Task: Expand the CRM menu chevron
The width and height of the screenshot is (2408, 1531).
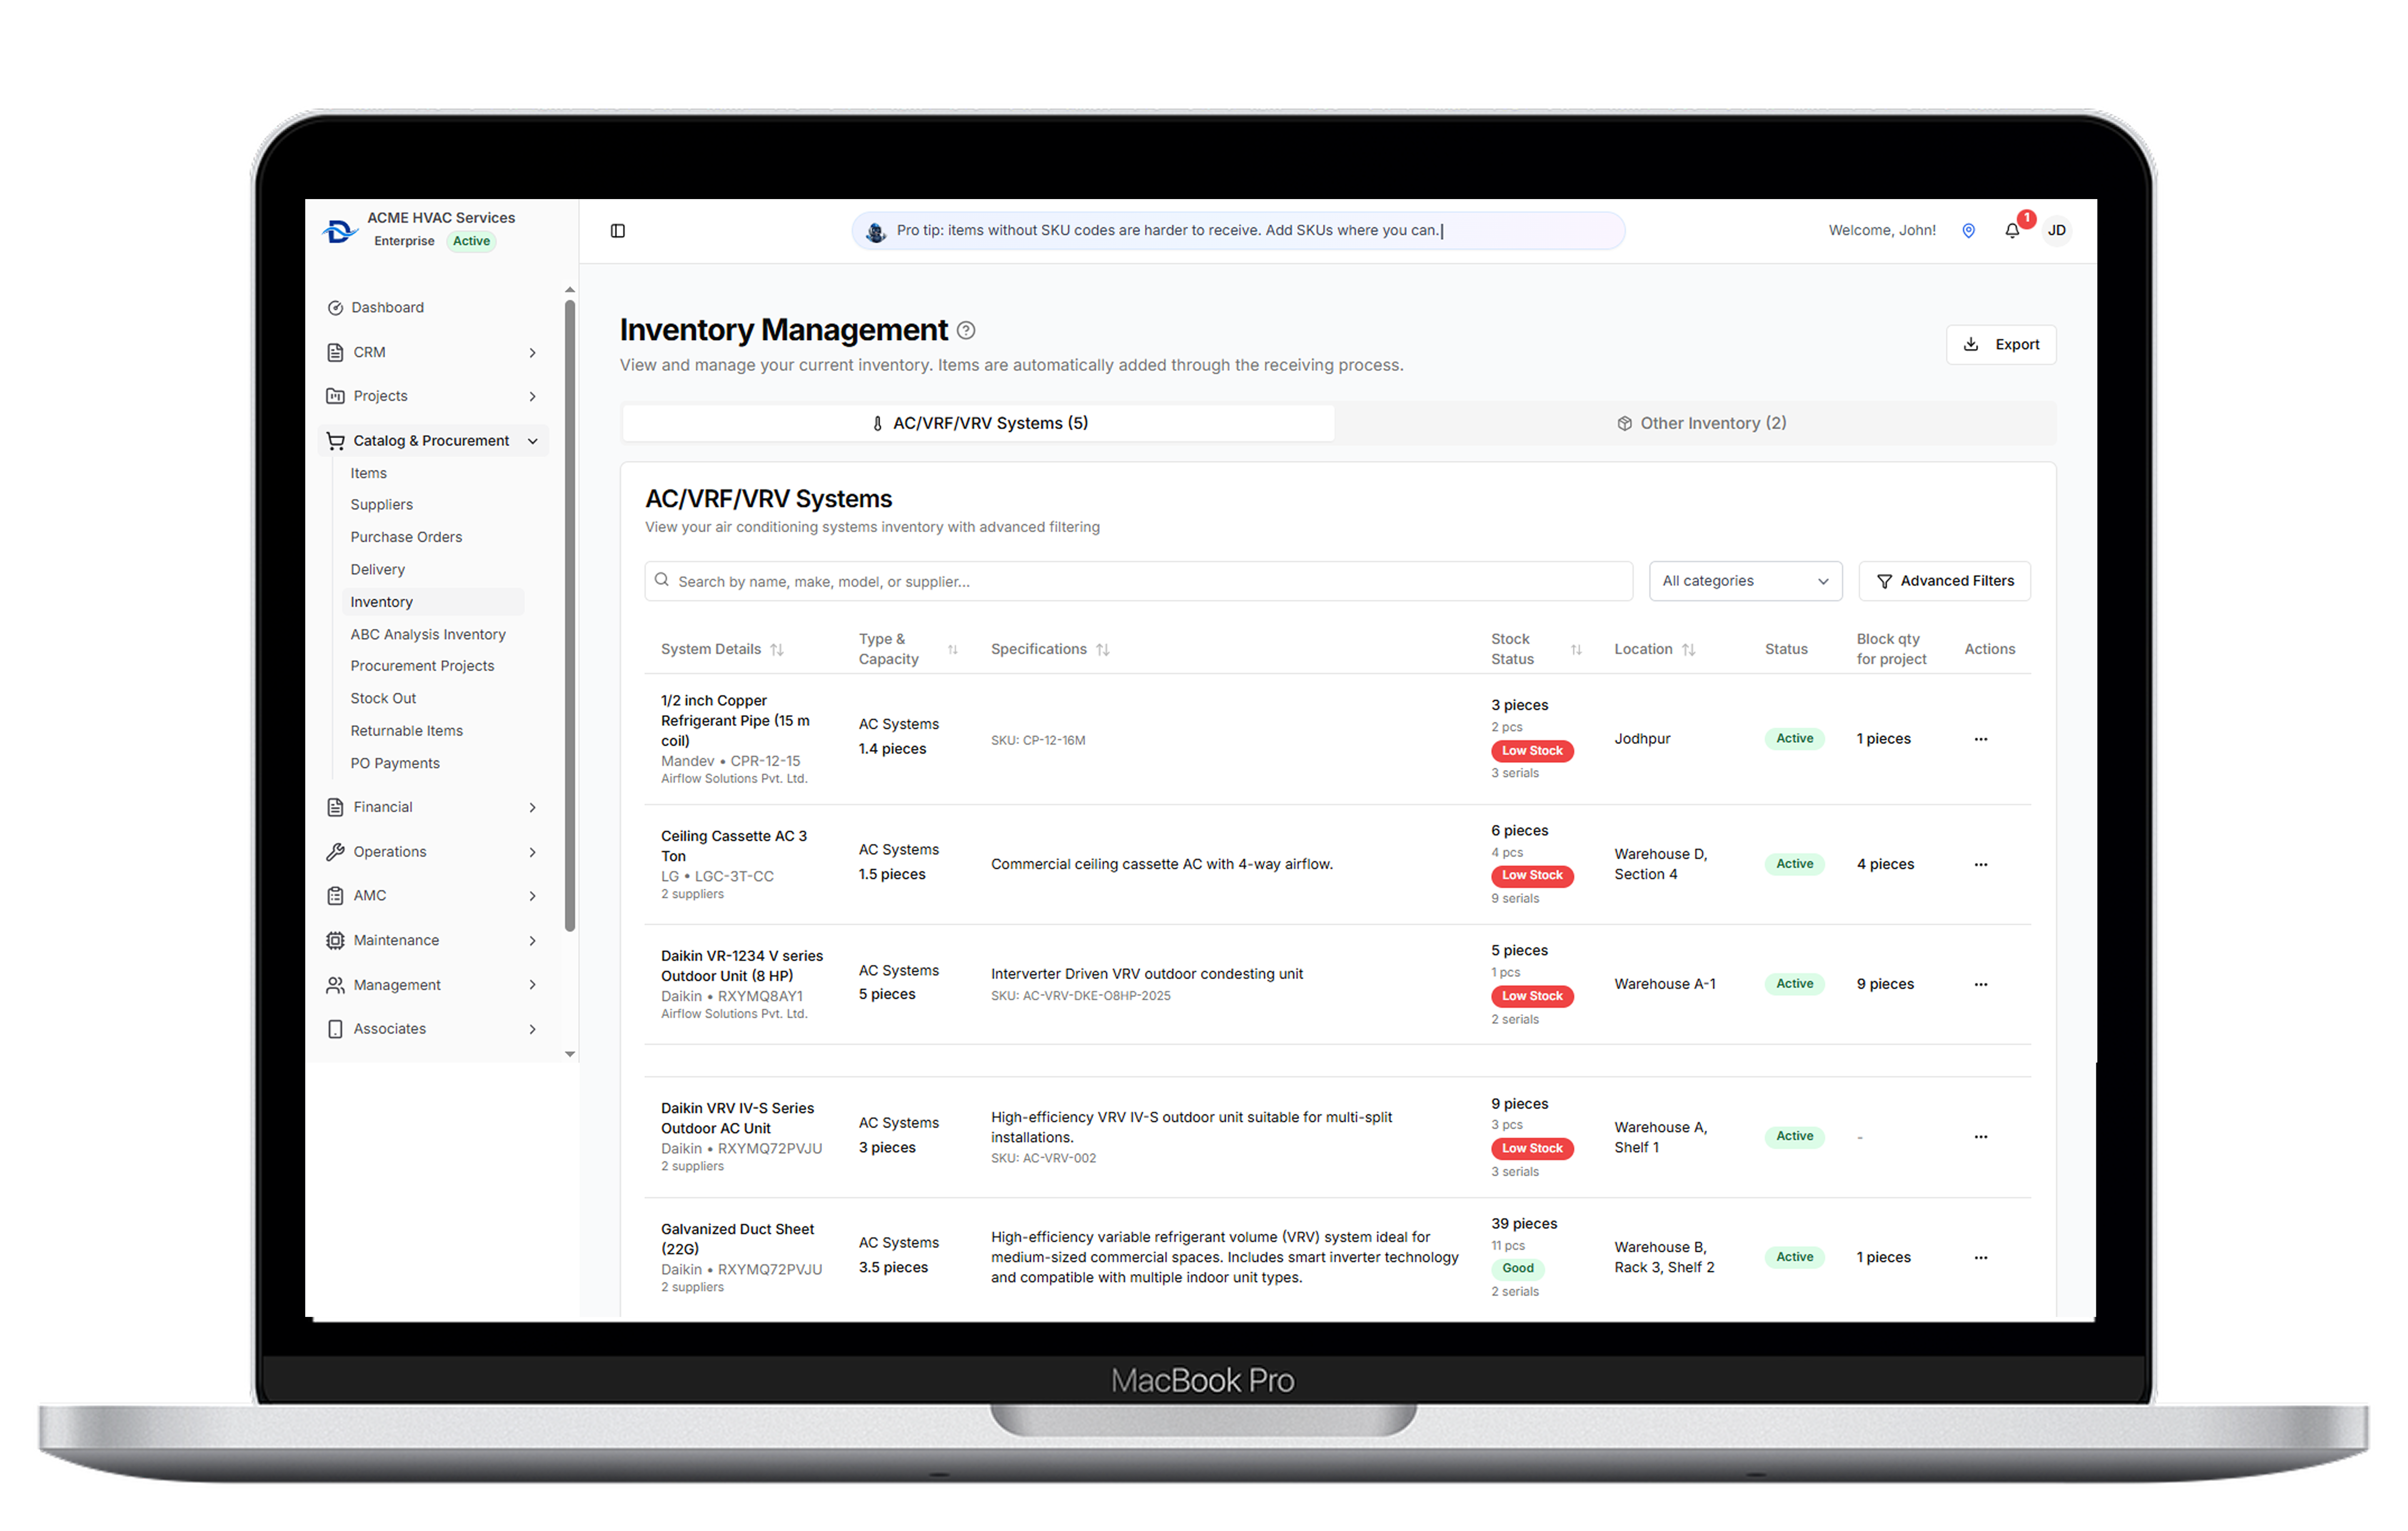Action: [x=533, y=353]
